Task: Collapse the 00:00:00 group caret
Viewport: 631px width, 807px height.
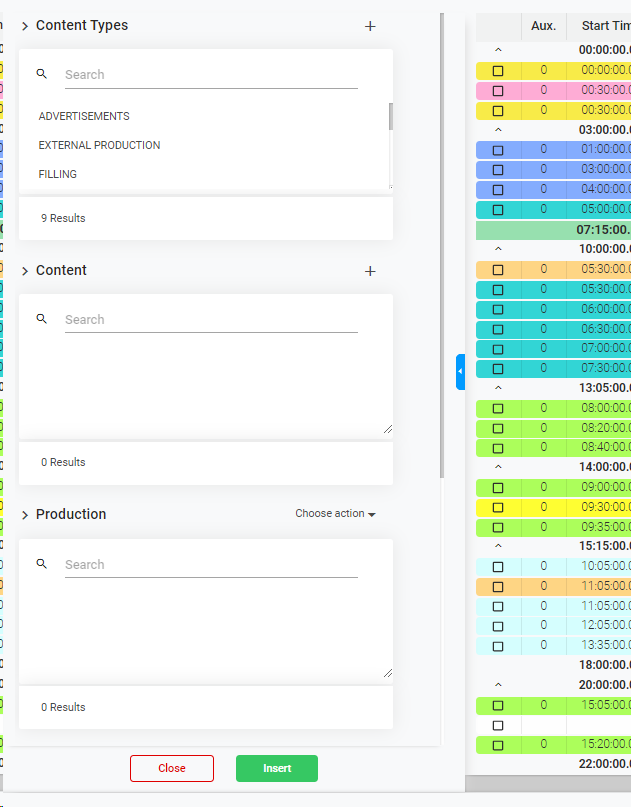Action: [x=498, y=50]
